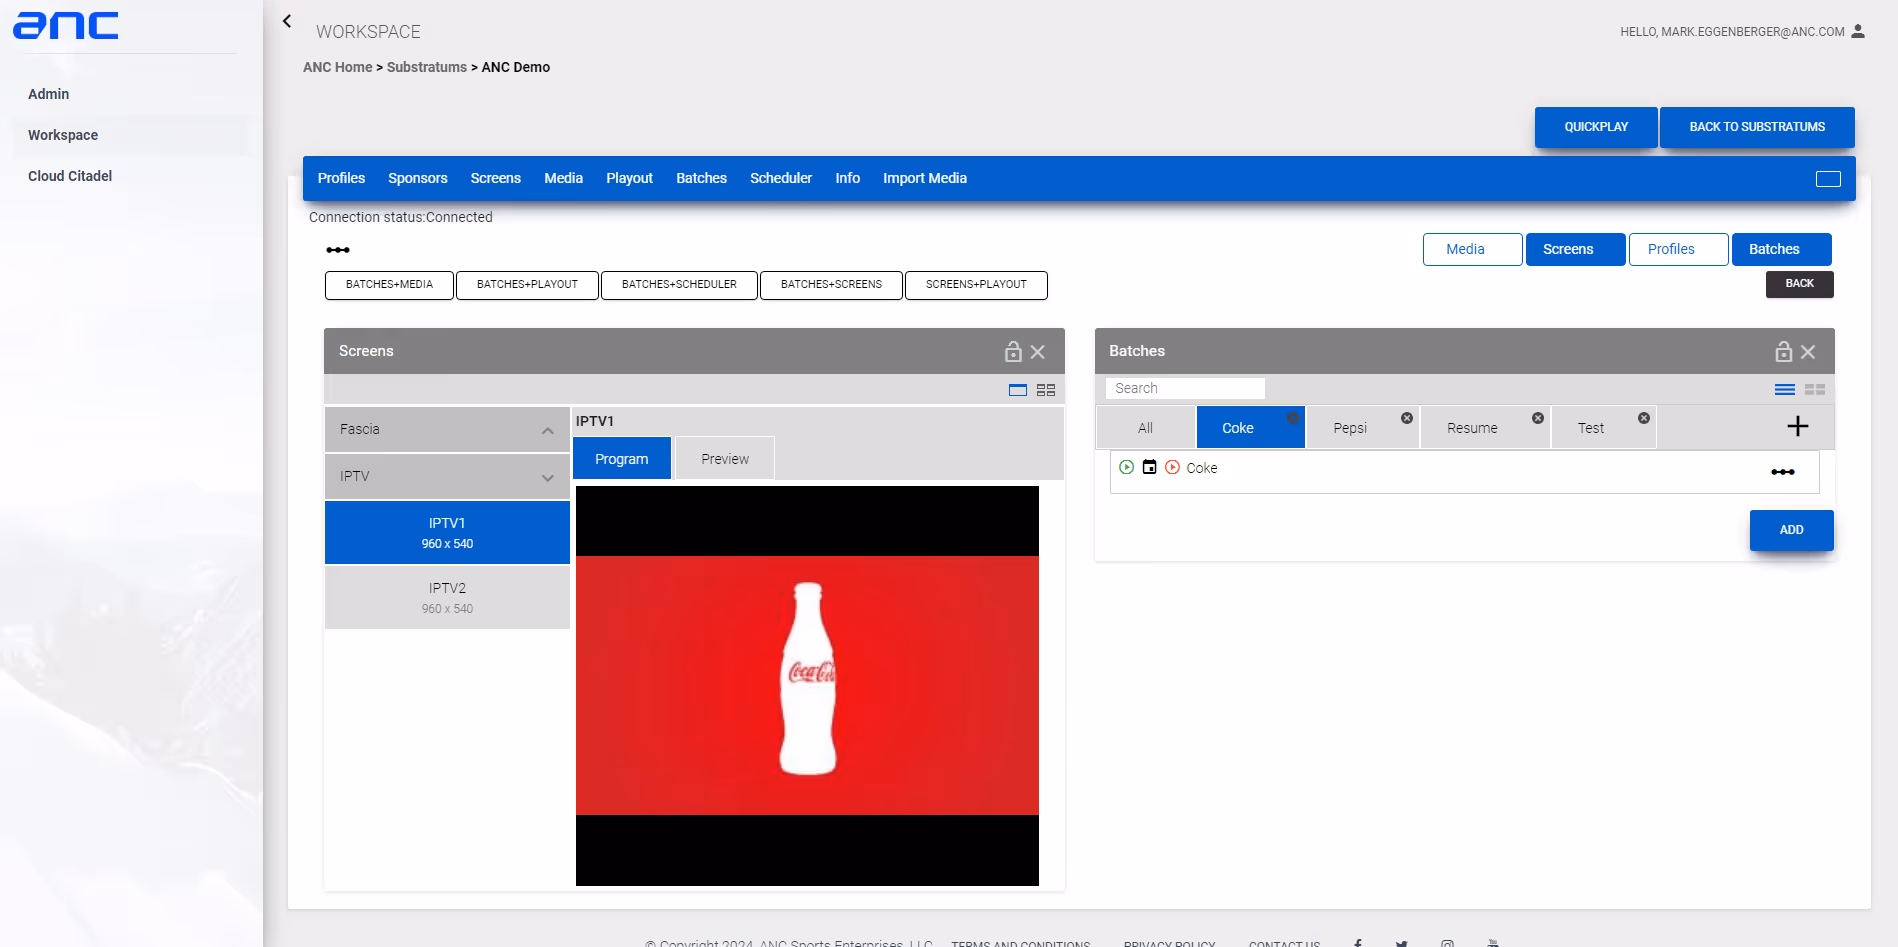Toggle the Media panel button
Viewport: 1898px width, 947px height.
click(x=1473, y=249)
